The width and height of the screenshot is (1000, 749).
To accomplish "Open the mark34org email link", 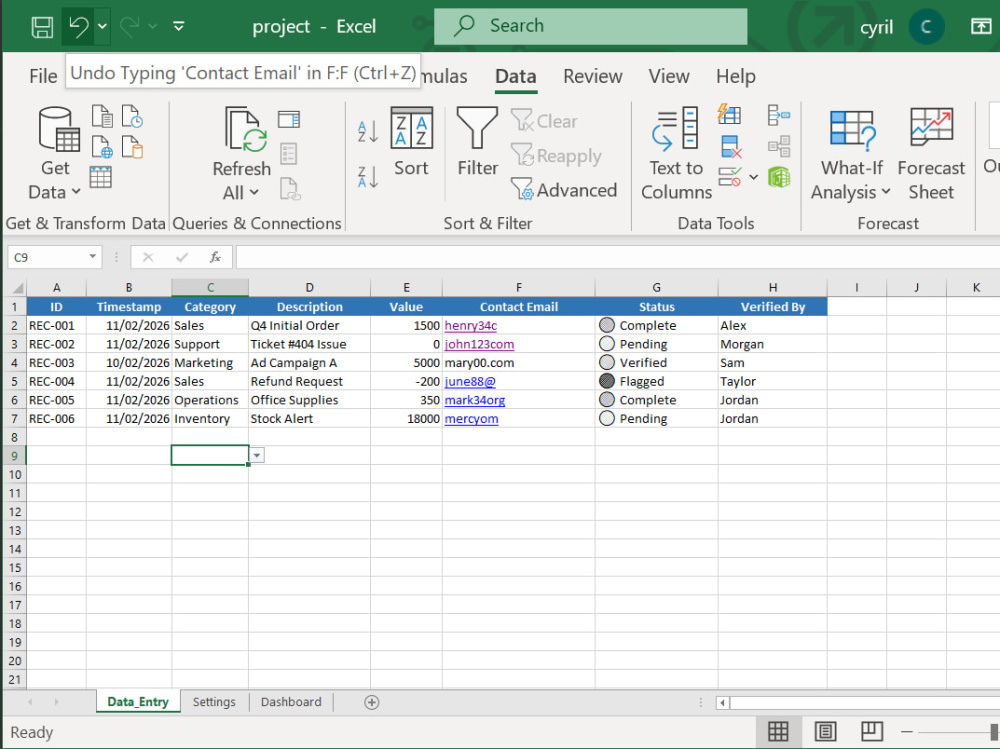I will tap(474, 400).
